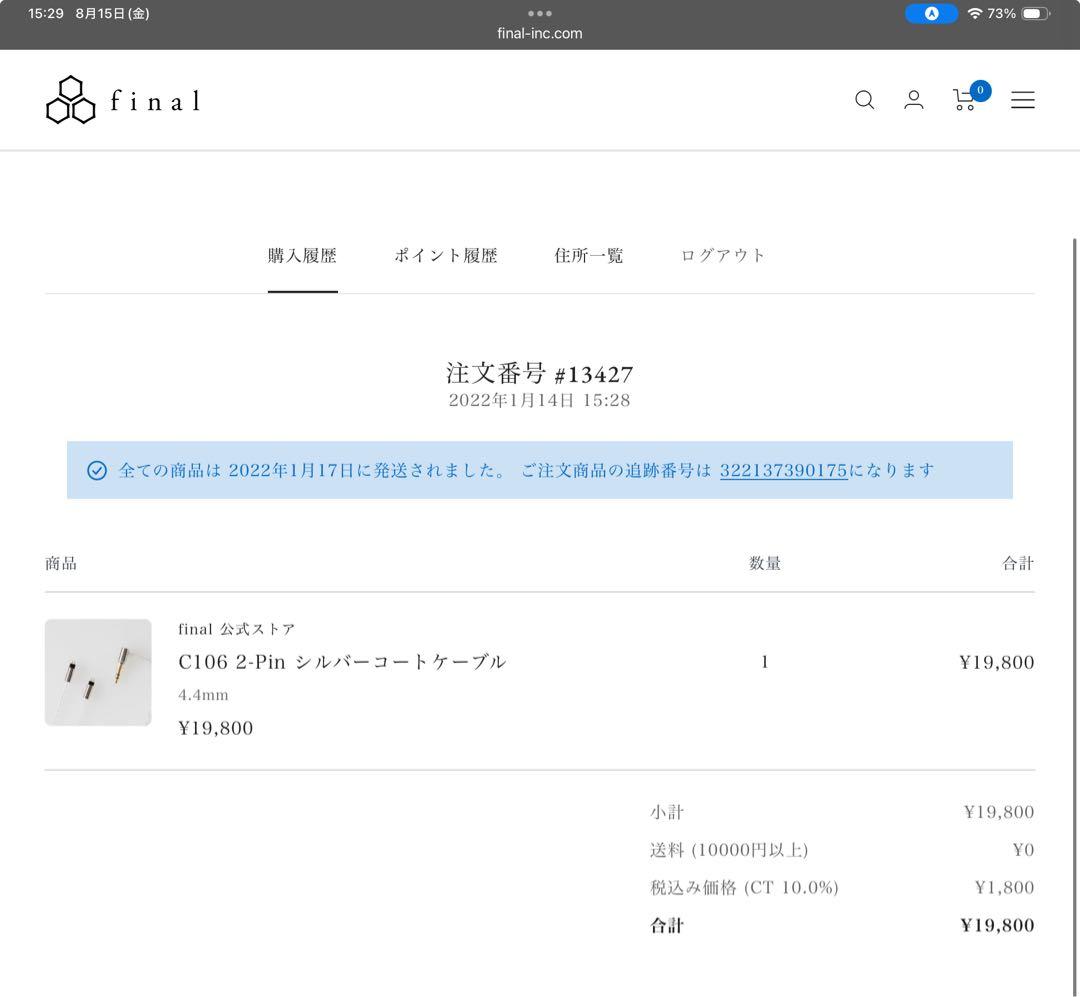Click the final hexagon logo

[x=70, y=97]
